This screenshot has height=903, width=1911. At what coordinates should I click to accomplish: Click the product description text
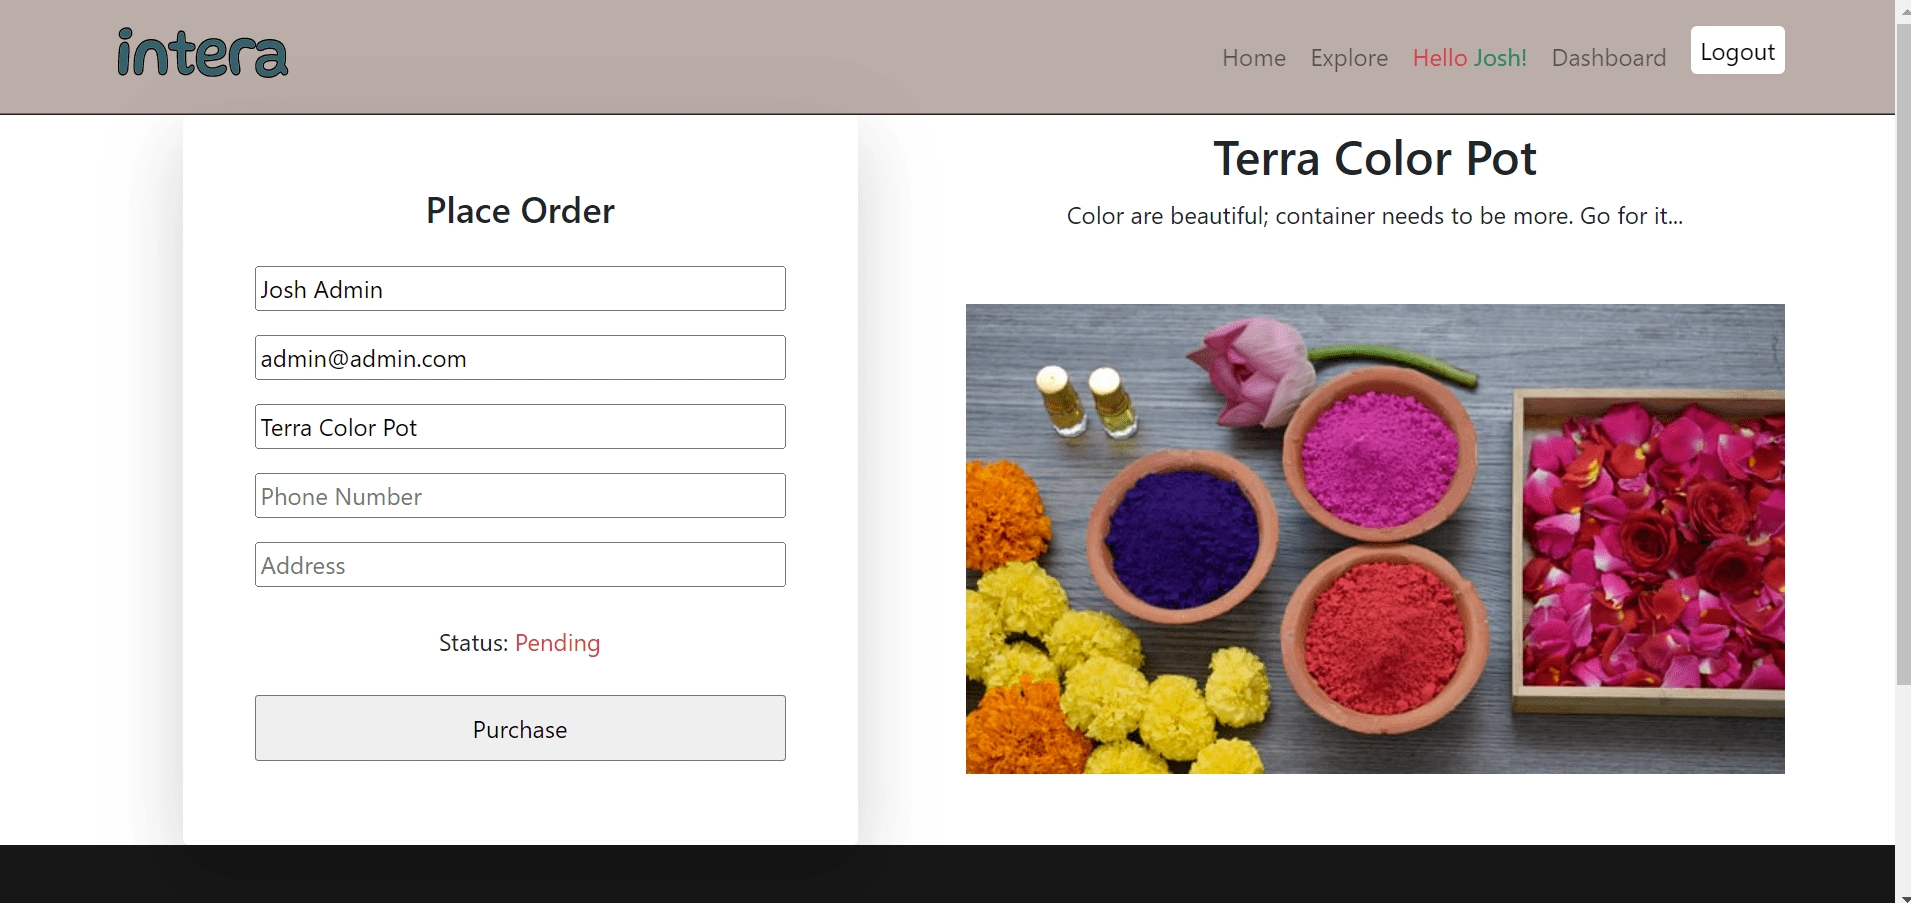[1374, 216]
